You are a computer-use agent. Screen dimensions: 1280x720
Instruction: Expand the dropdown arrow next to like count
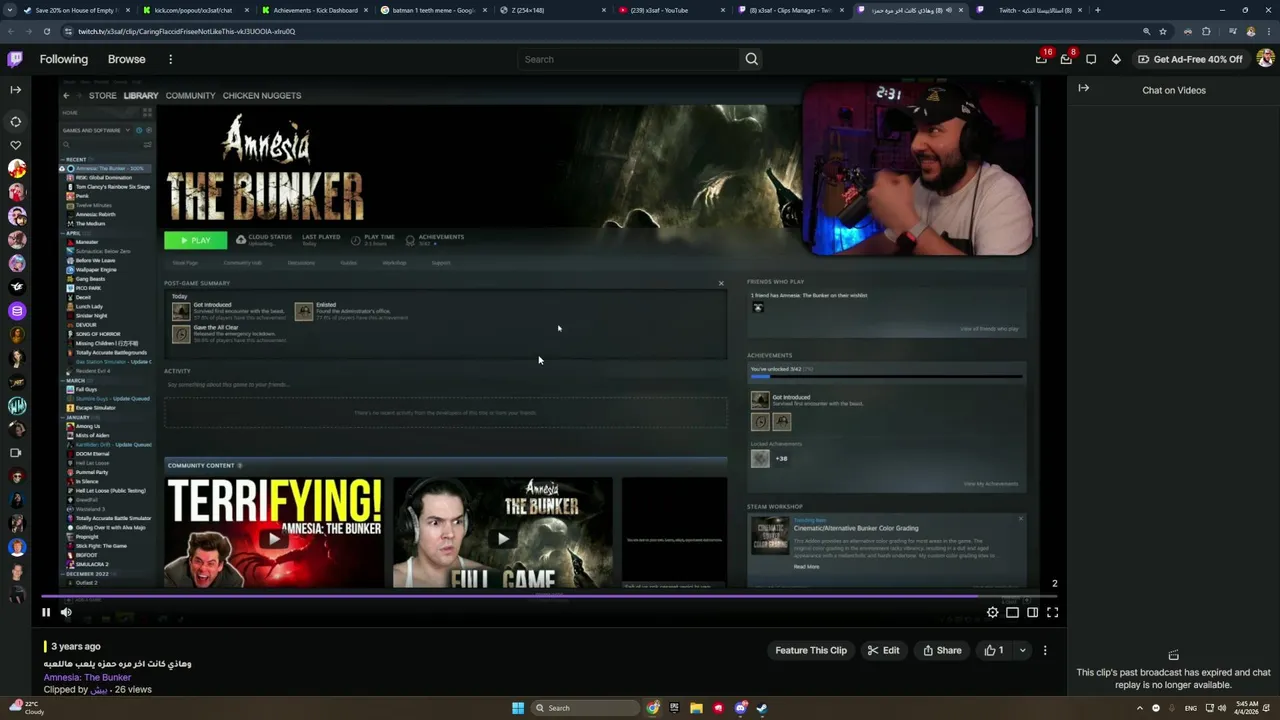tap(1022, 650)
